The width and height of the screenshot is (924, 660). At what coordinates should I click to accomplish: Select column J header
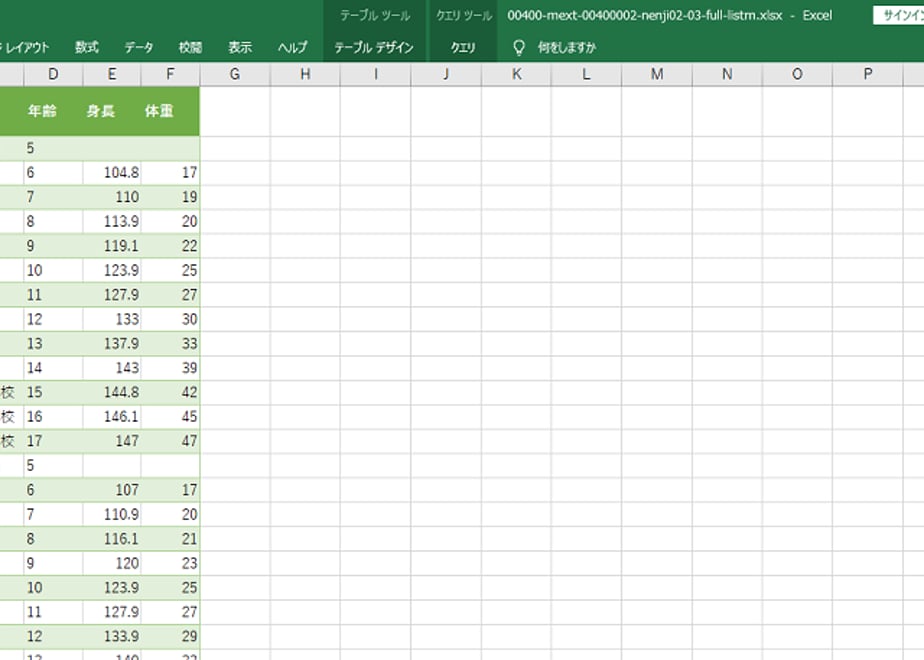tap(446, 74)
